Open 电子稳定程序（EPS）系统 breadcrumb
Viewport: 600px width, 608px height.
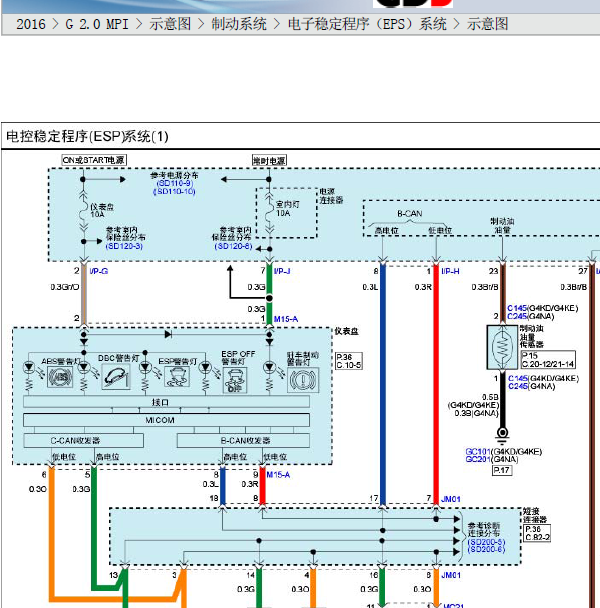pos(367,24)
